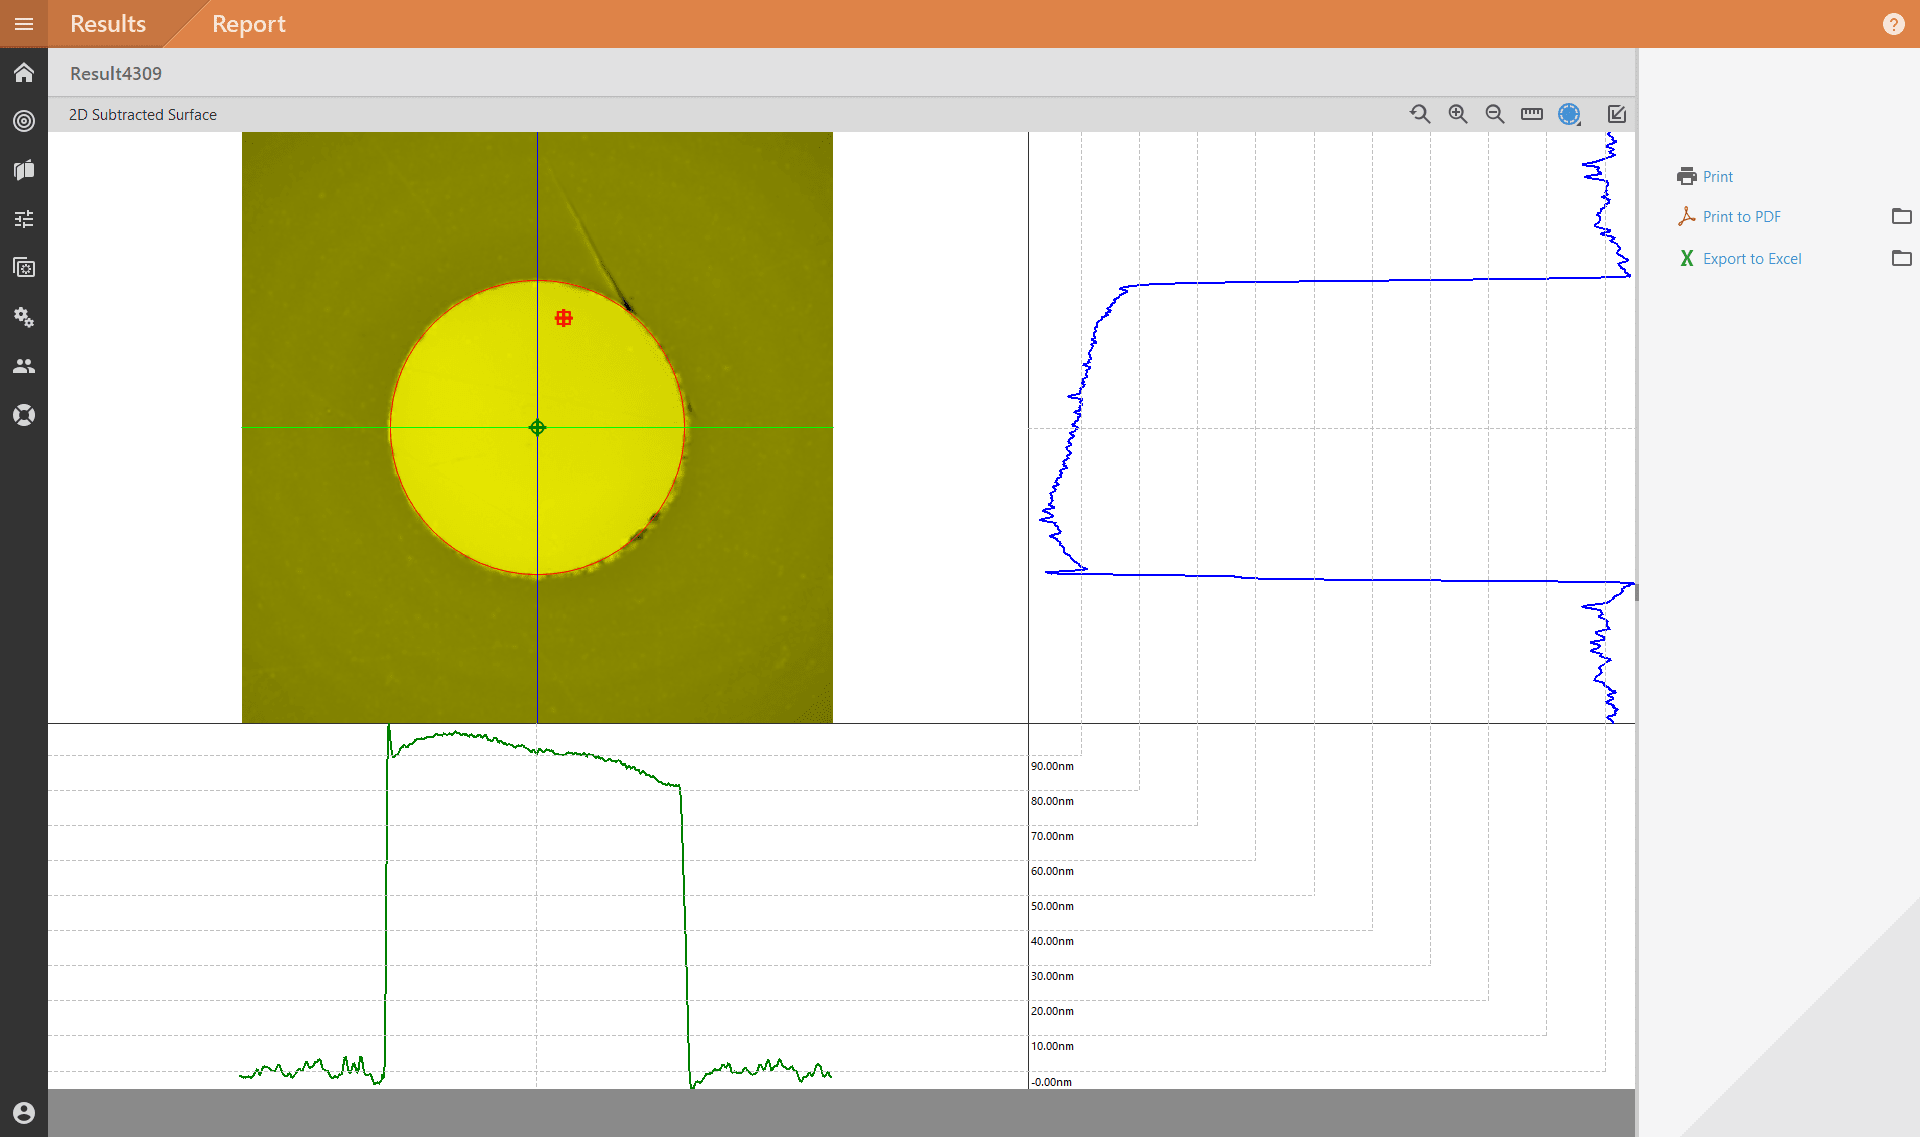Select the Zoom Out tool
The image size is (1920, 1137).
tap(1494, 114)
